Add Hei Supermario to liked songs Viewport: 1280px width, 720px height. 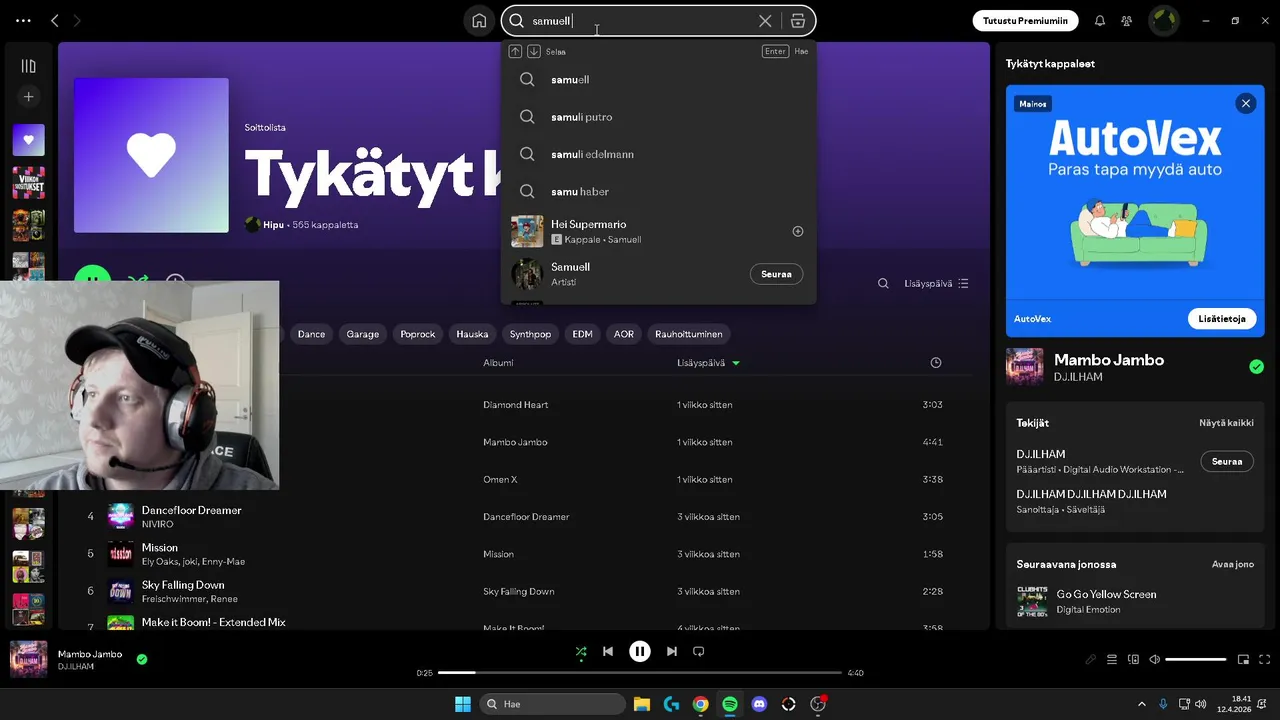tap(798, 231)
